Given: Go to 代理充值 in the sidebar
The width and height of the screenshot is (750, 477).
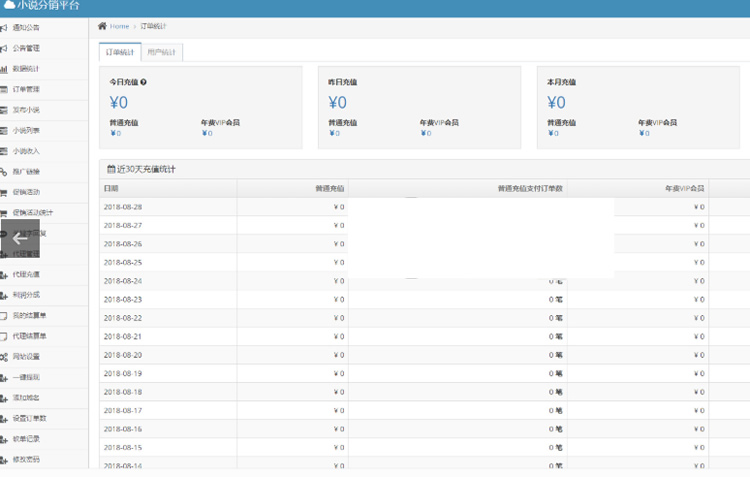Looking at the screenshot, I should pyautogui.click(x=27, y=274).
